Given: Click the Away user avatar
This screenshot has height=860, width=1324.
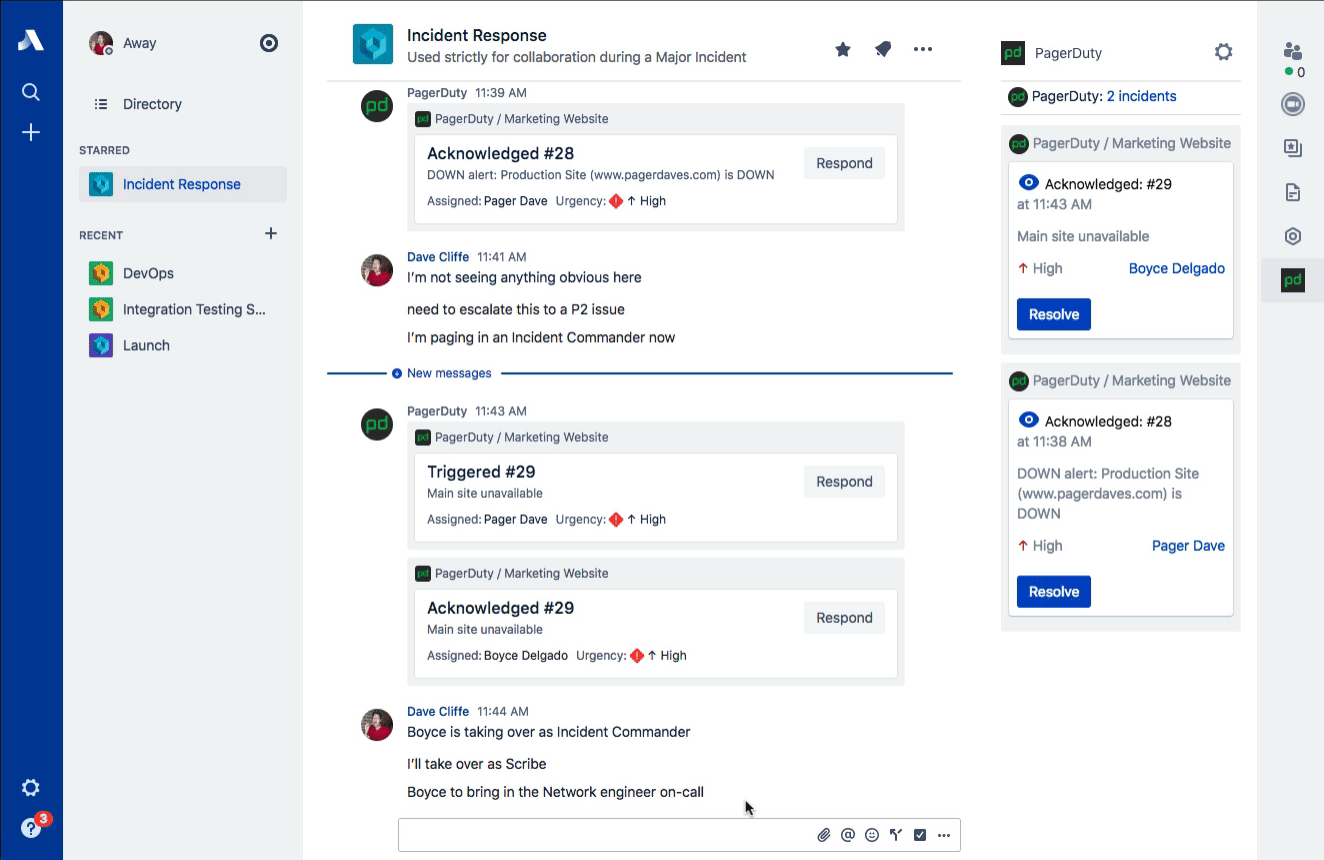Looking at the screenshot, I should coord(101,43).
